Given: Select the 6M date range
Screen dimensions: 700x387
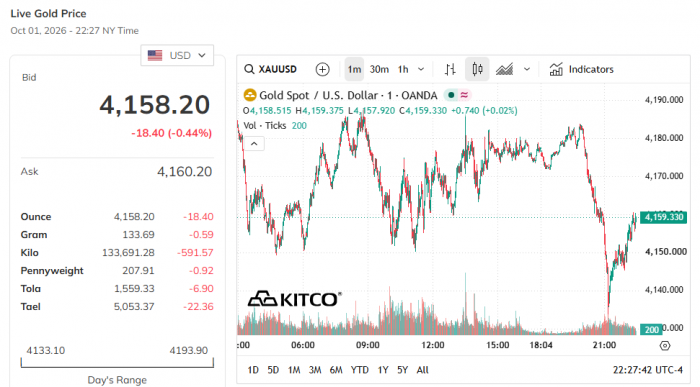Looking at the screenshot, I should coord(336,370).
